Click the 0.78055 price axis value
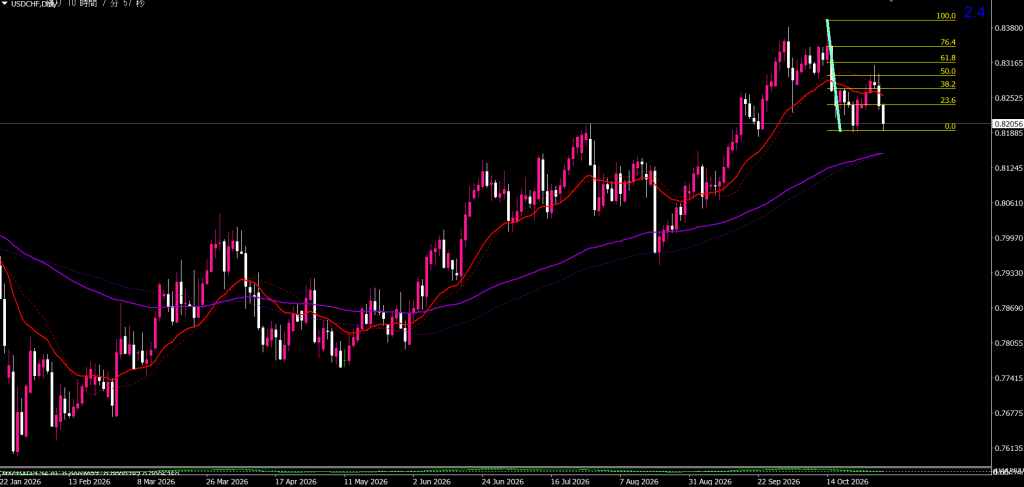This screenshot has width=1024, height=487. point(1006,343)
